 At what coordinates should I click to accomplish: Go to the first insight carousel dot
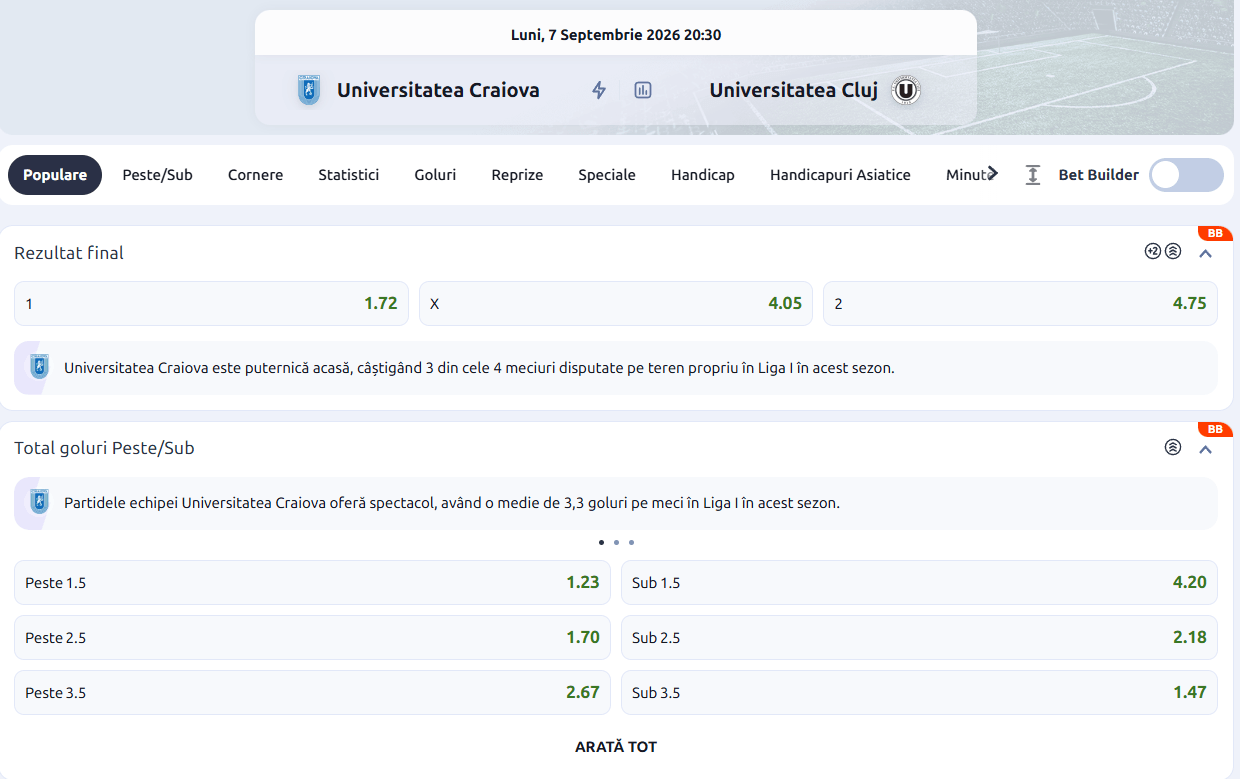601,542
